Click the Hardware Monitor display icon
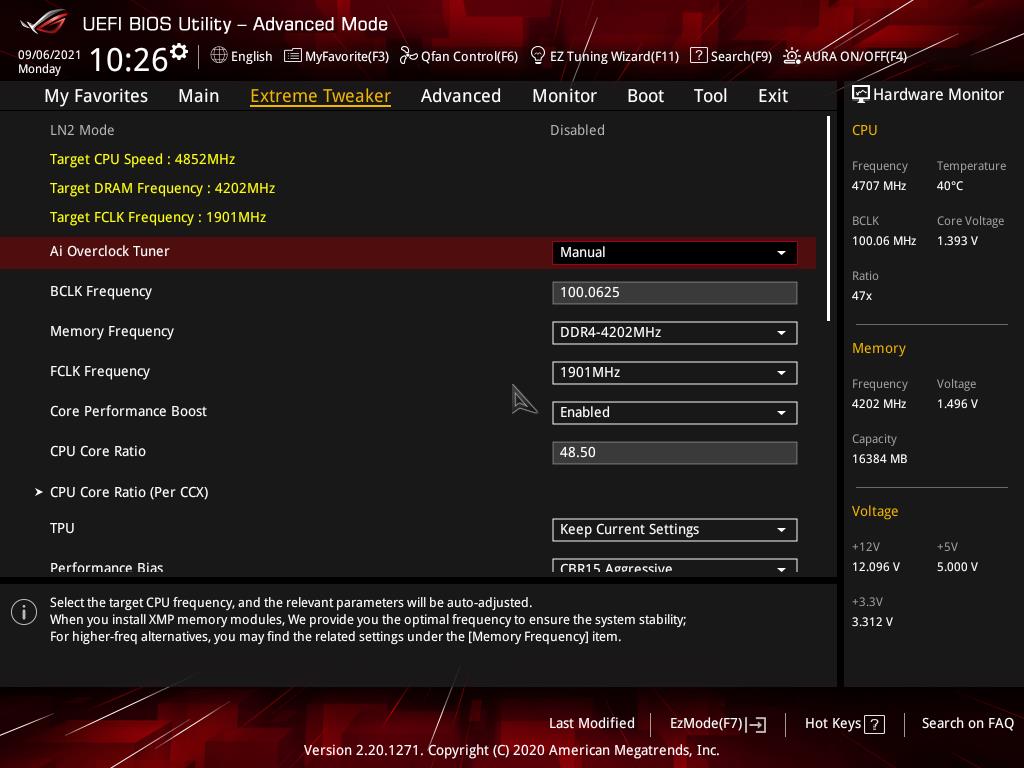 [x=861, y=94]
